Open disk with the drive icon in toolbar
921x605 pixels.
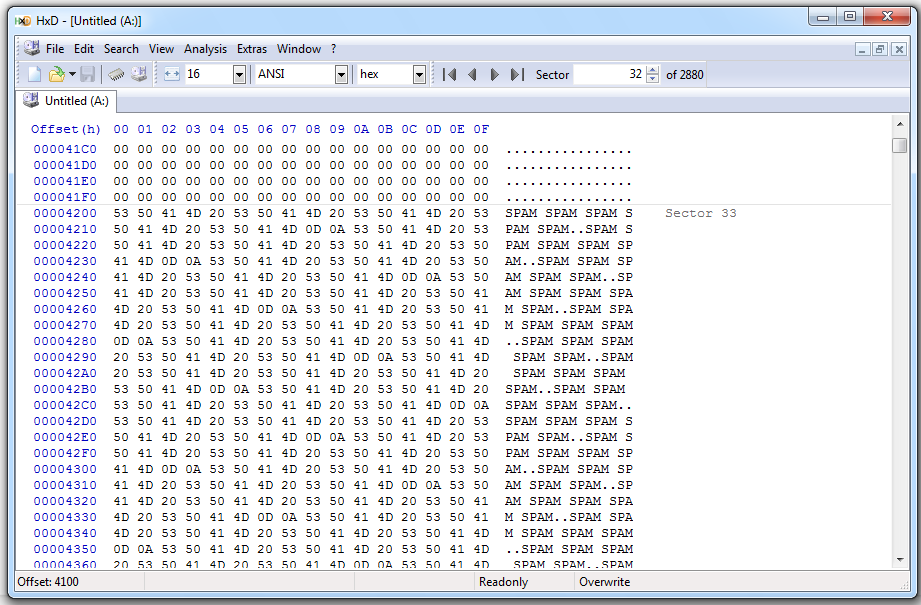[x=139, y=74]
